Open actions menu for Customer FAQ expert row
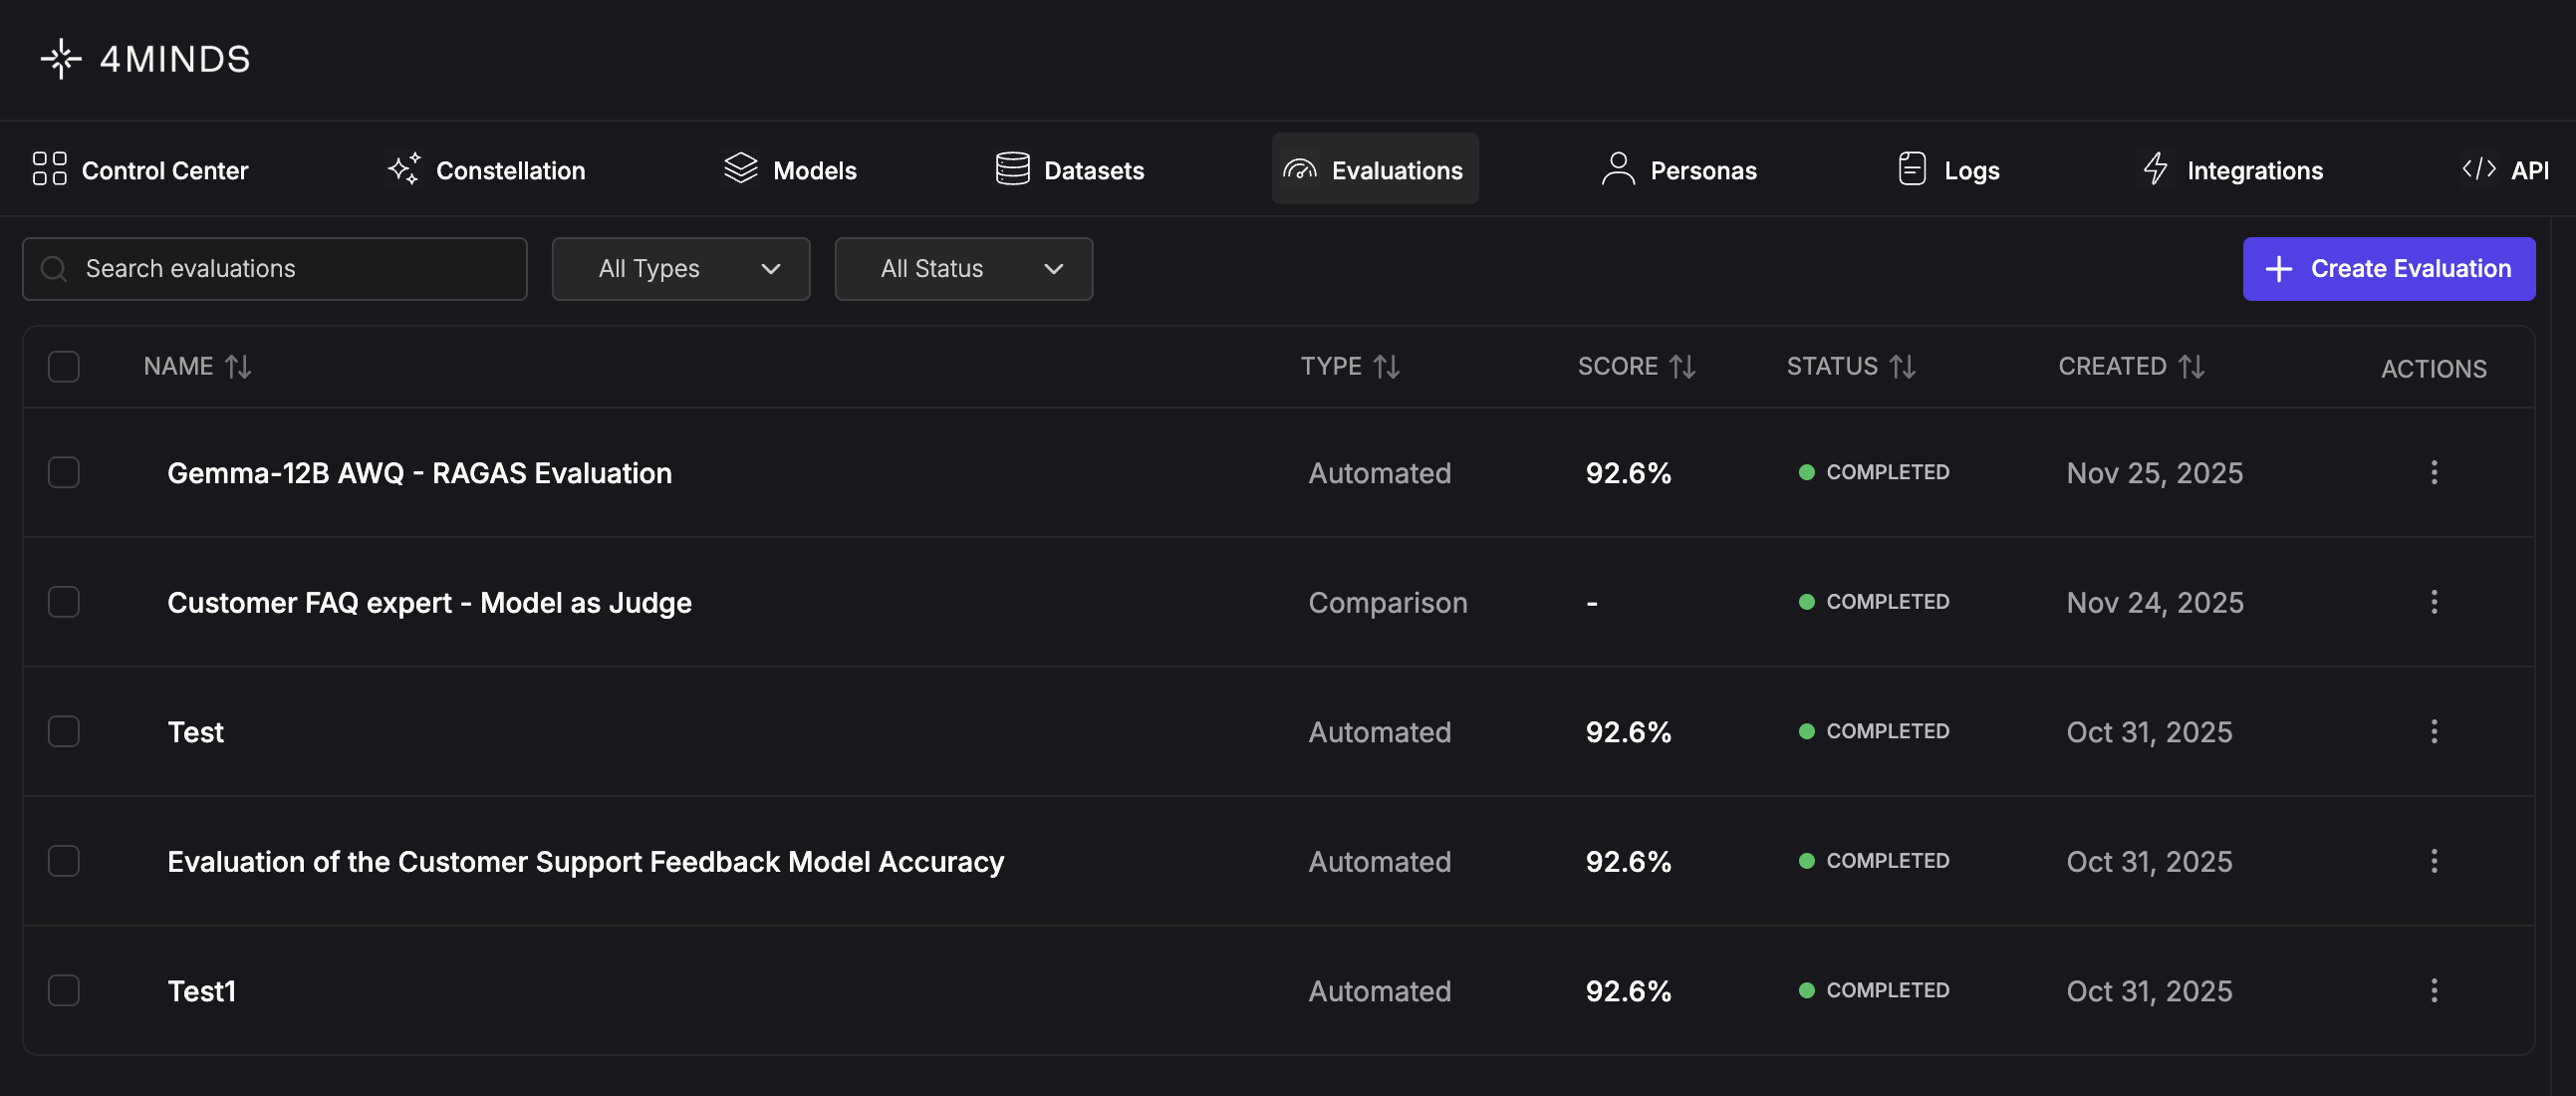The height and width of the screenshot is (1096, 2576). pos(2433,602)
